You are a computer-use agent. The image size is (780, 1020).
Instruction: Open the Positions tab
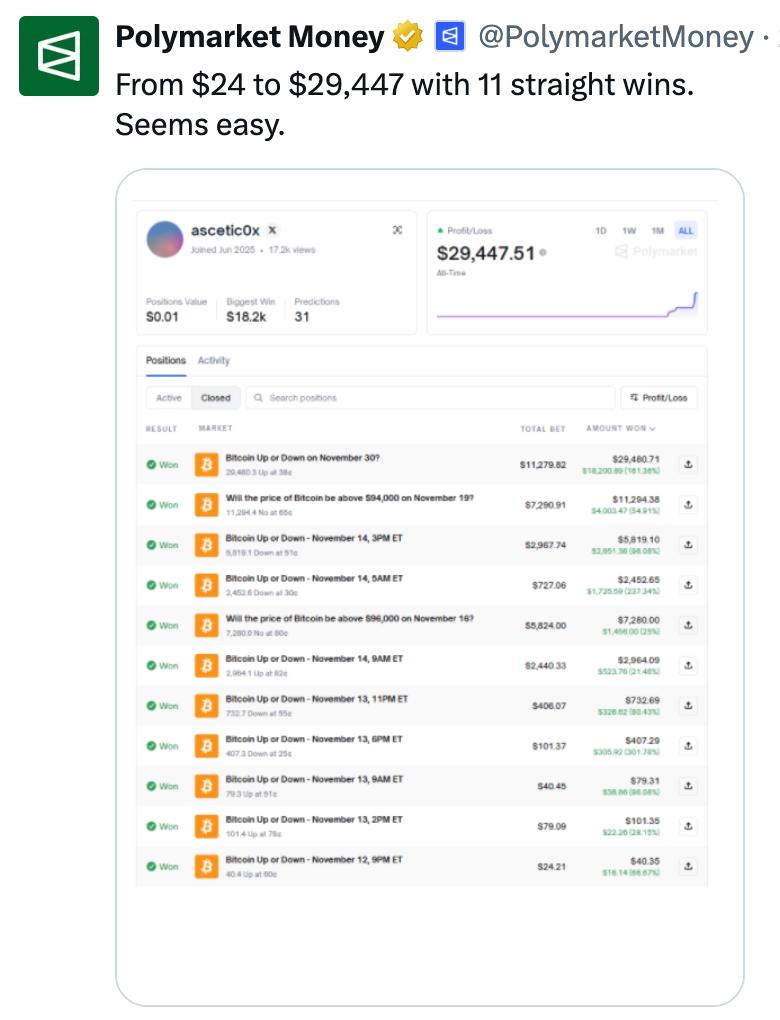coord(165,360)
